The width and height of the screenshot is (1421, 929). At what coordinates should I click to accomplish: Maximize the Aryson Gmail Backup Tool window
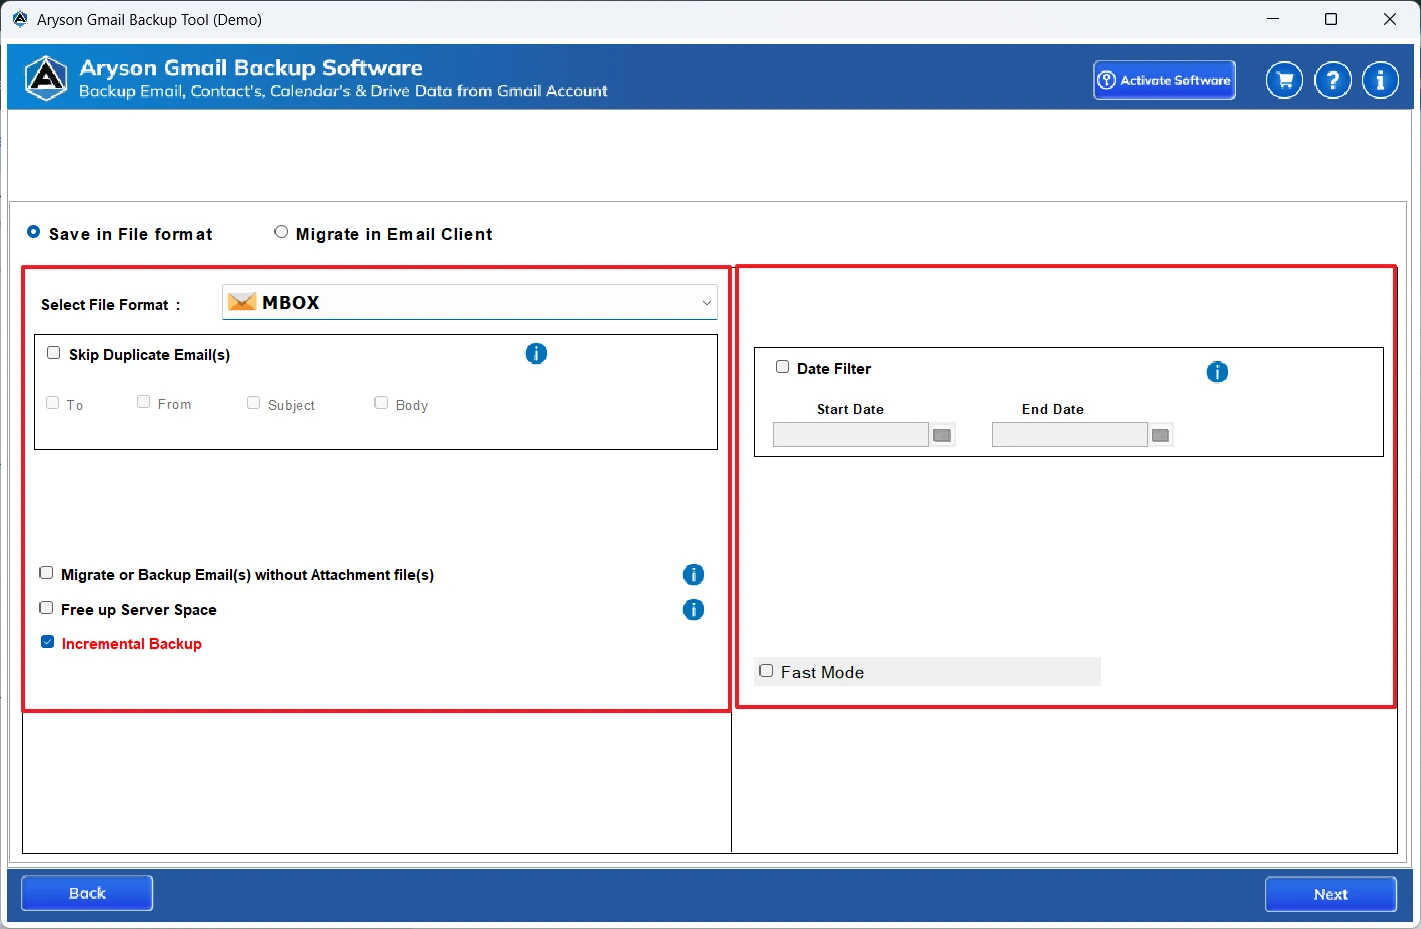[1331, 19]
